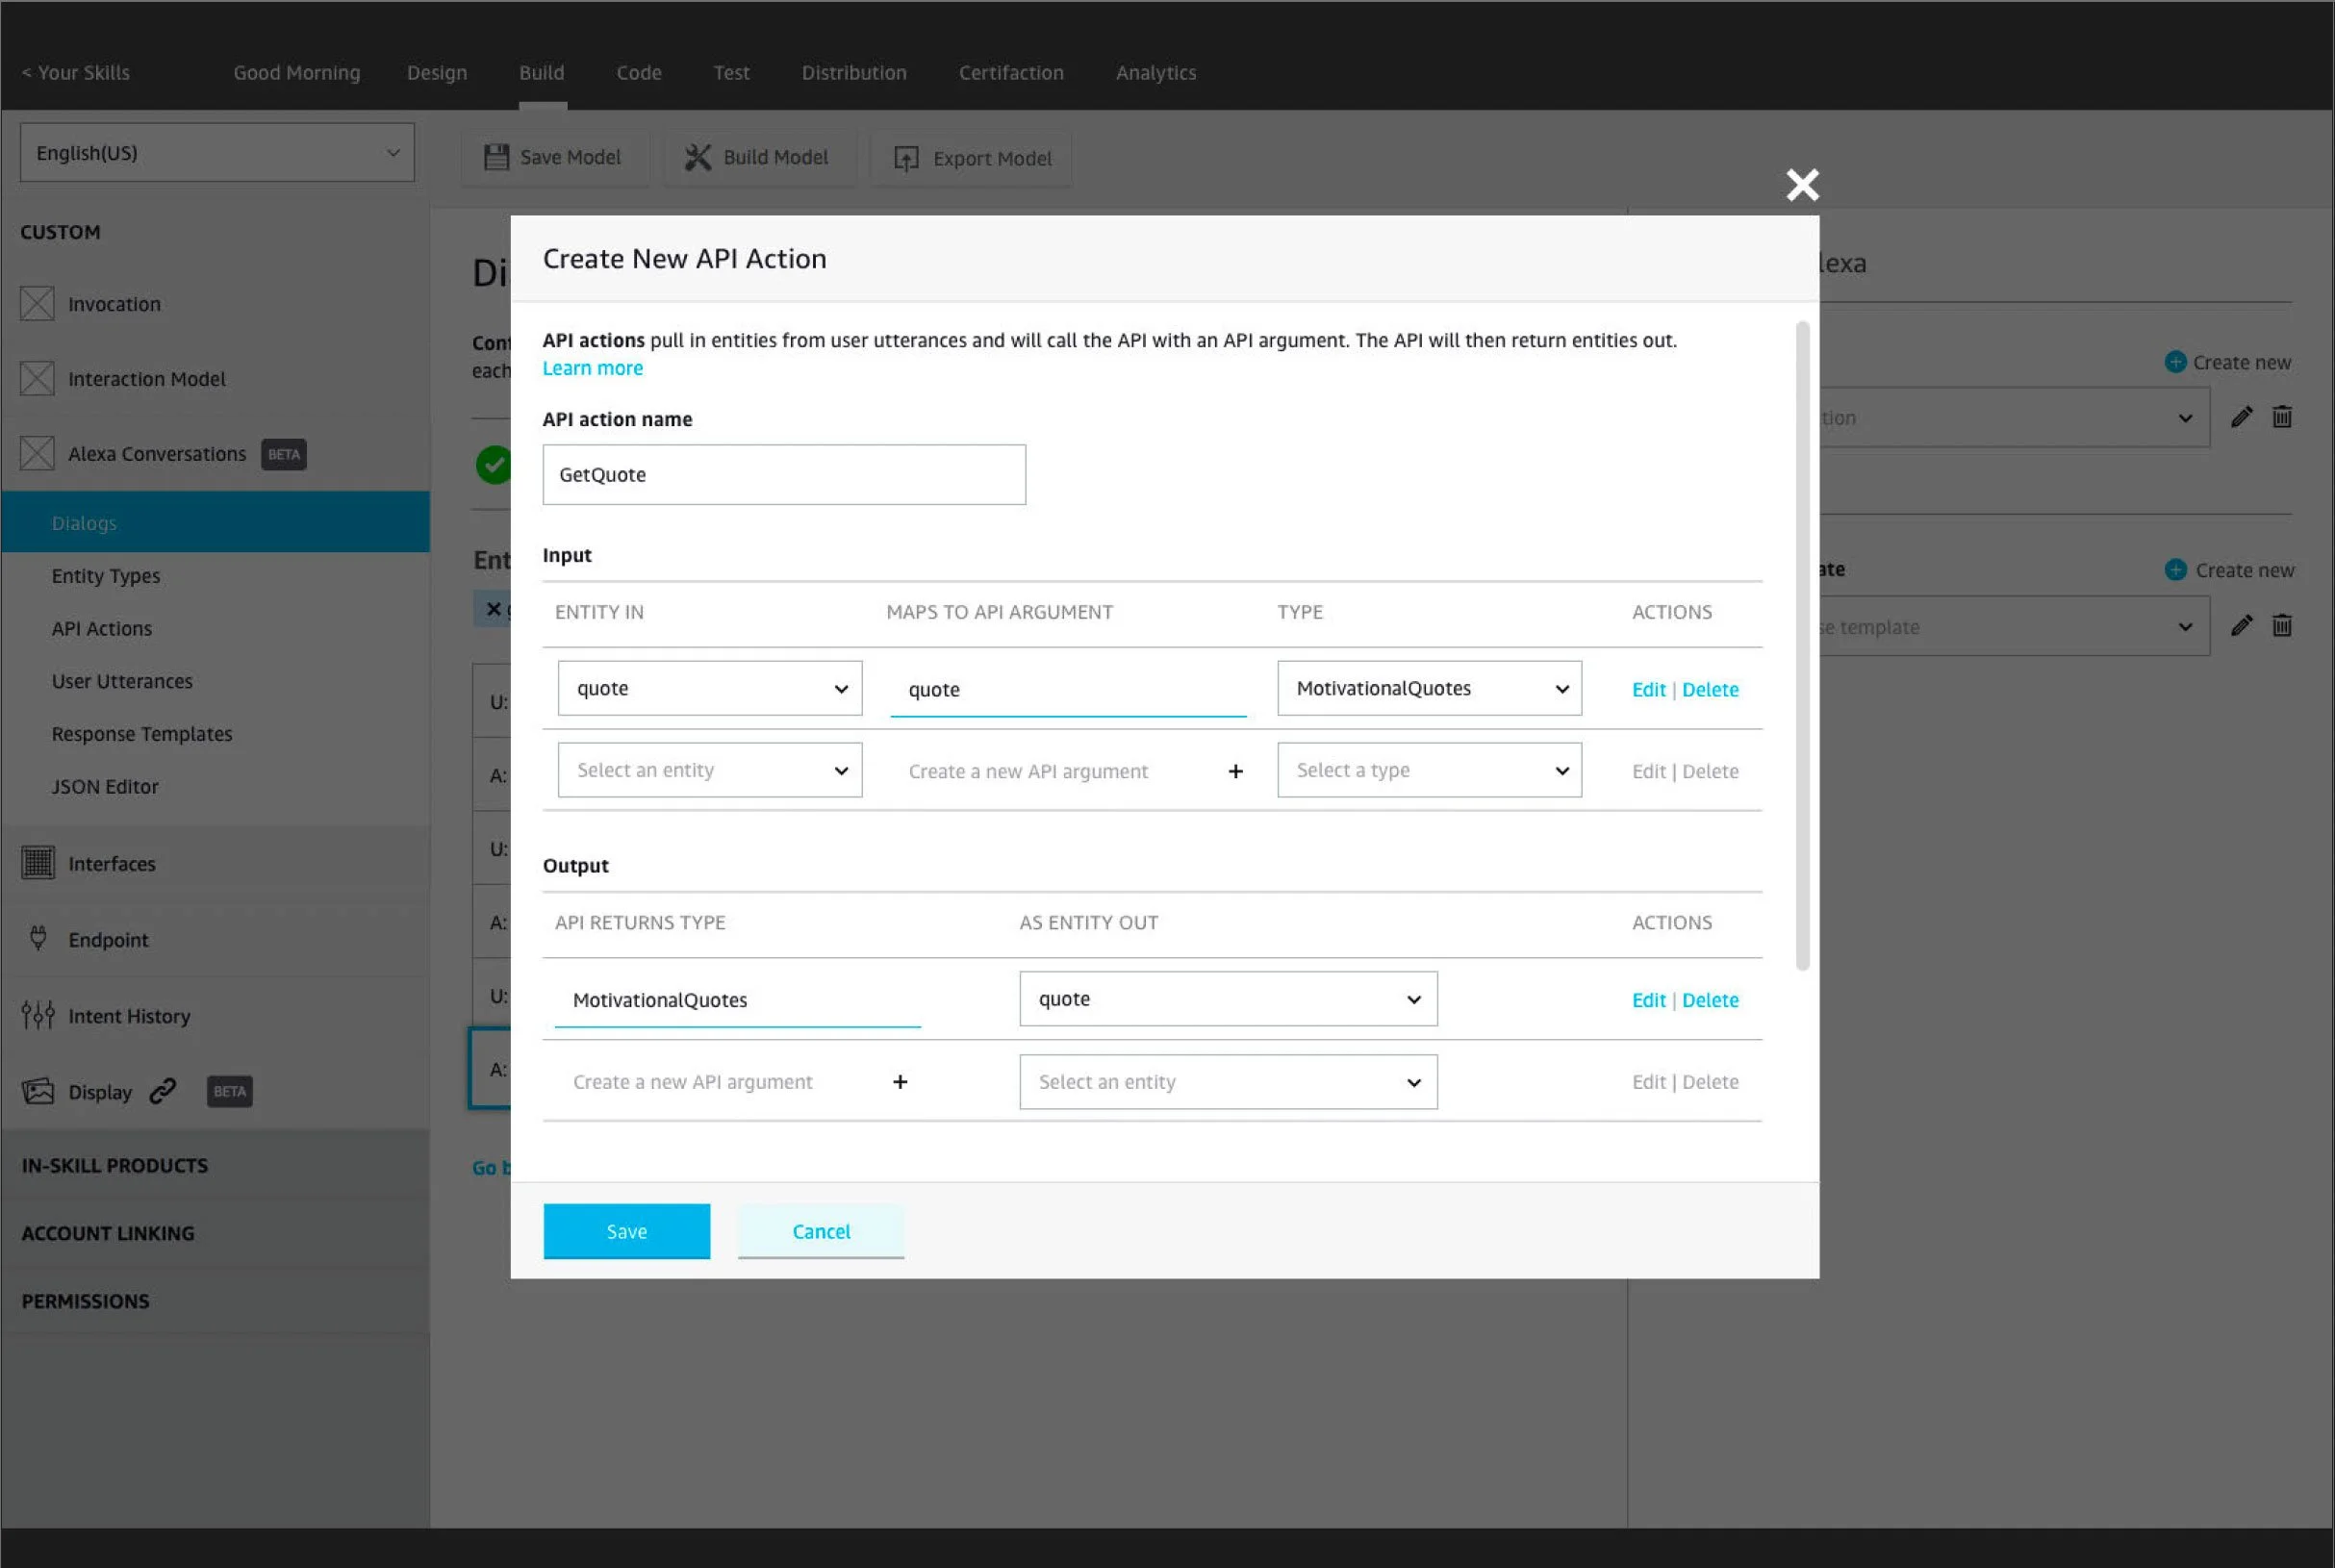
Task: Open the English(US) language dropdown
Action: point(217,153)
